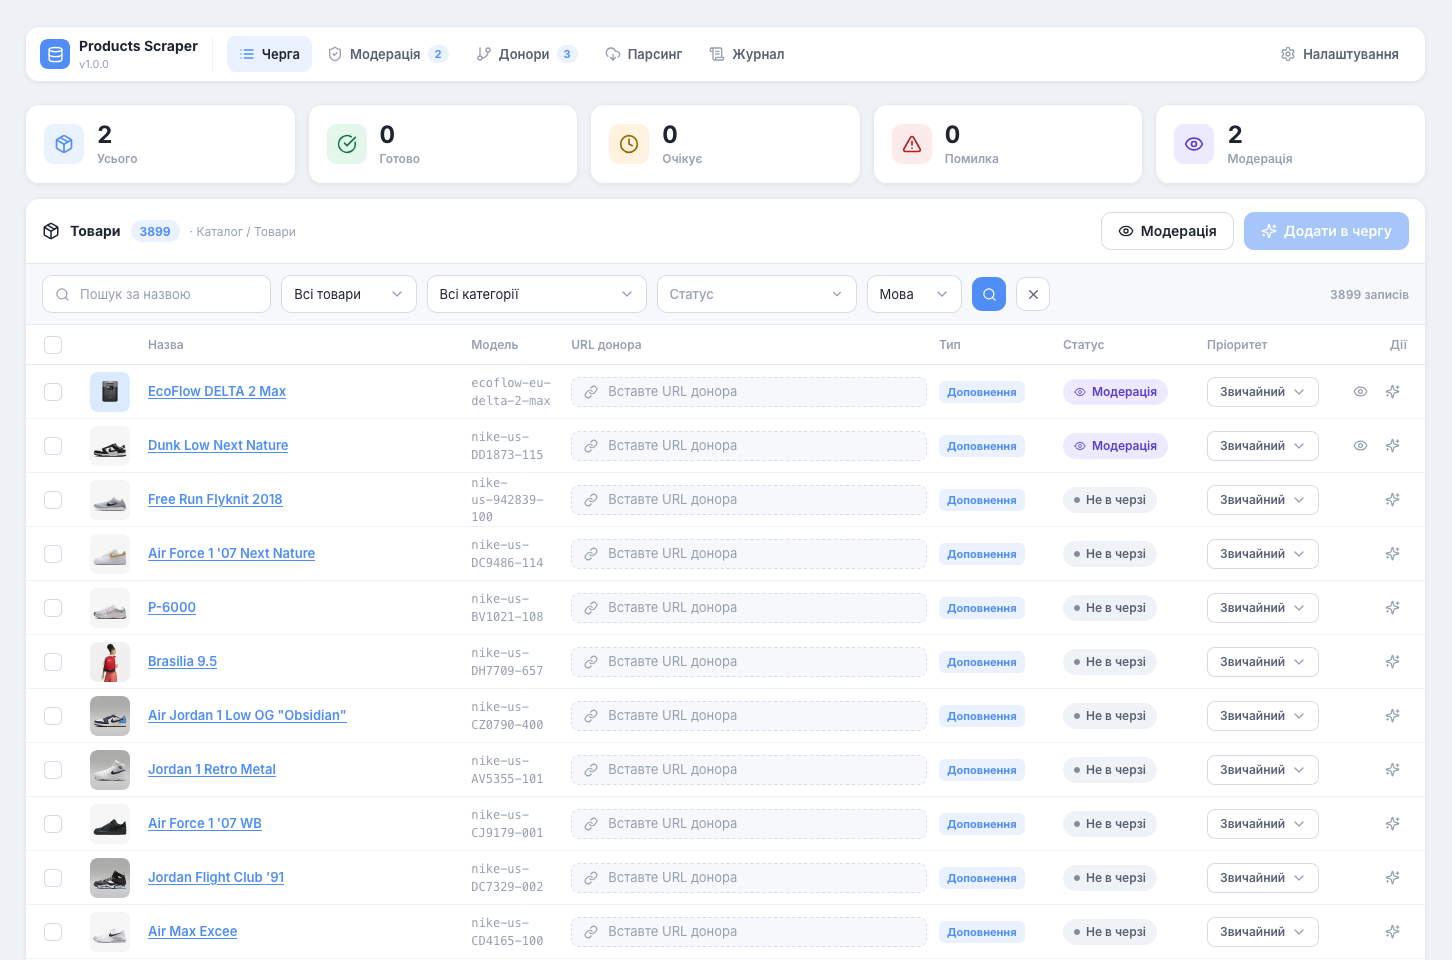The width and height of the screenshot is (1452, 960).
Task: Click the 'Пошук за назвою' search field
Action: (x=156, y=294)
